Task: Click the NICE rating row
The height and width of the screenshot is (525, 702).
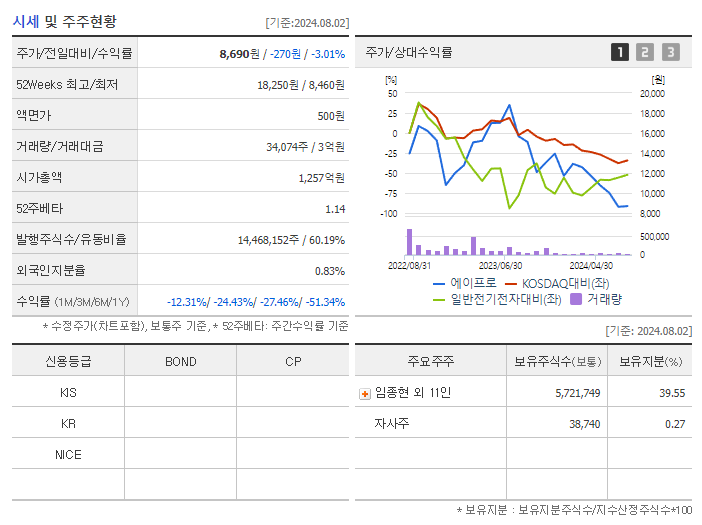Action: point(180,454)
